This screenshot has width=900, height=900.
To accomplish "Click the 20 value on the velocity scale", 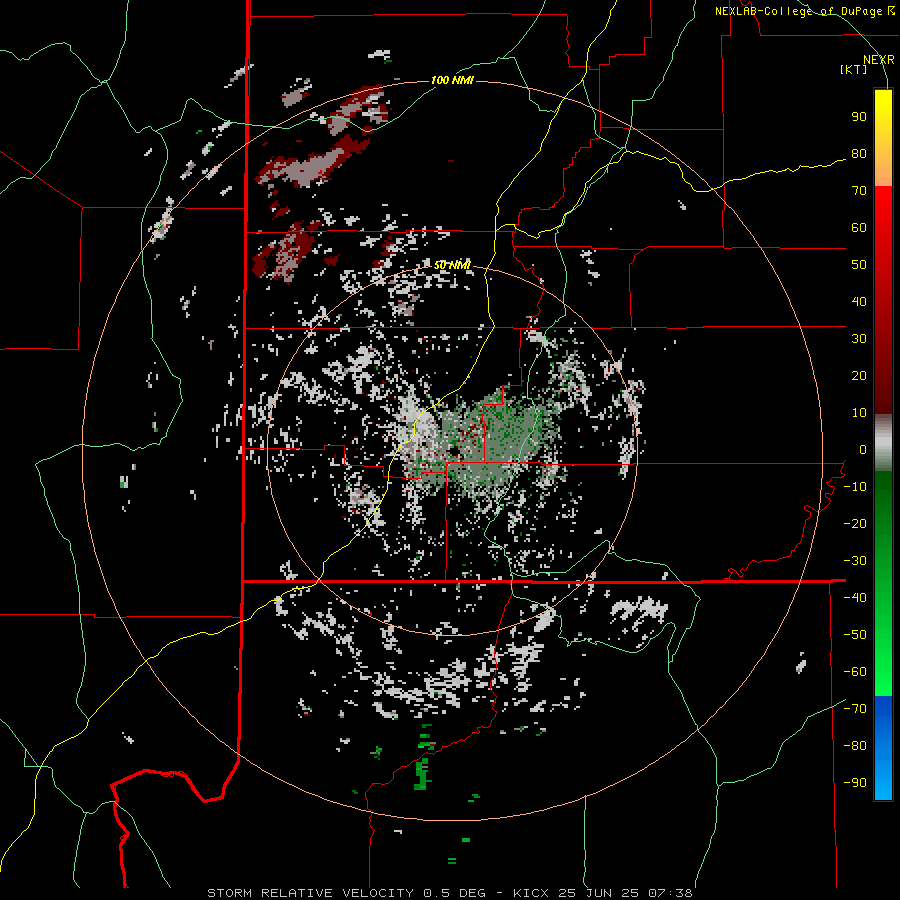I will coord(859,376).
